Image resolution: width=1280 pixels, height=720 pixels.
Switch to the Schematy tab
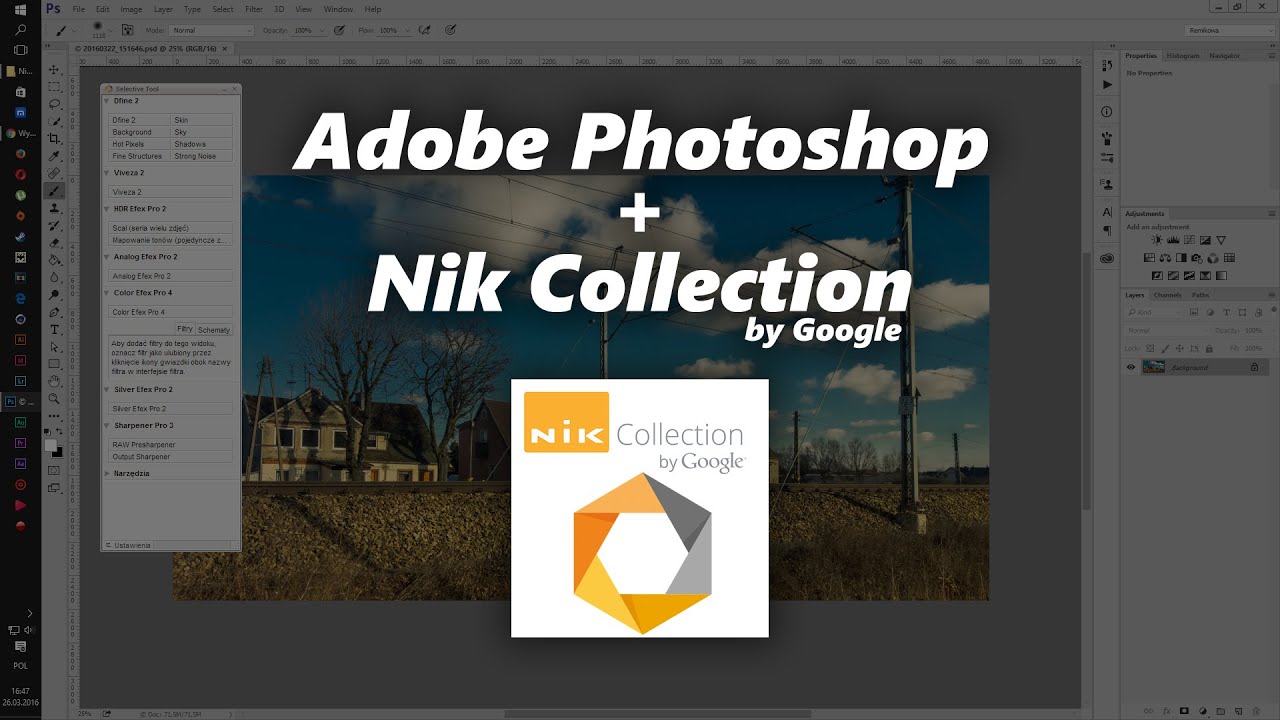pyautogui.click(x=214, y=329)
